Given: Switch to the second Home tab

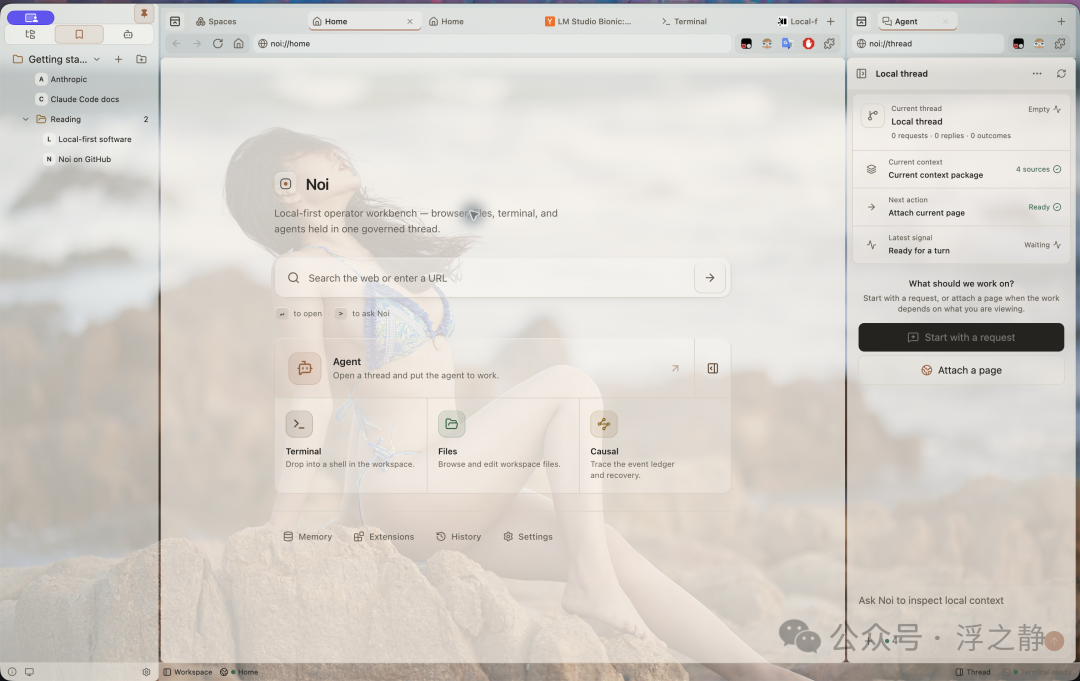Looking at the screenshot, I should tap(446, 21).
